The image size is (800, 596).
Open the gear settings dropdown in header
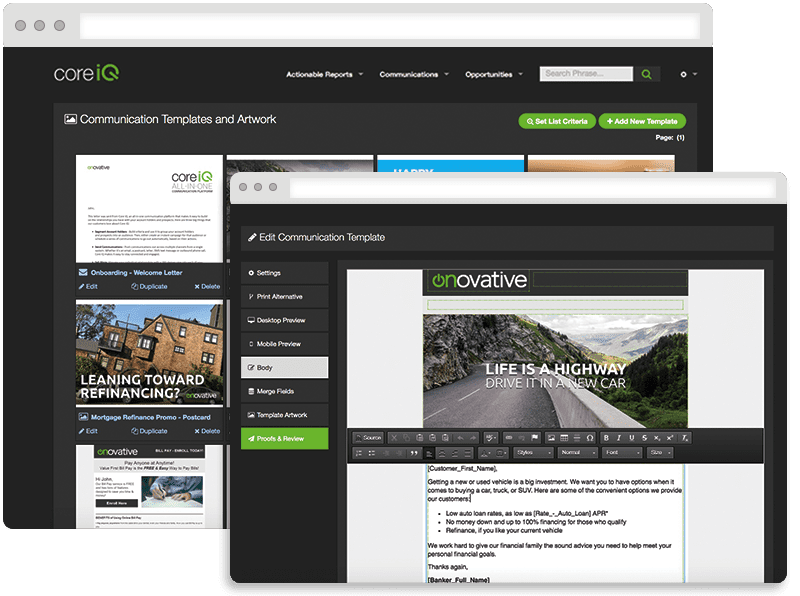click(x=688, y=74)
